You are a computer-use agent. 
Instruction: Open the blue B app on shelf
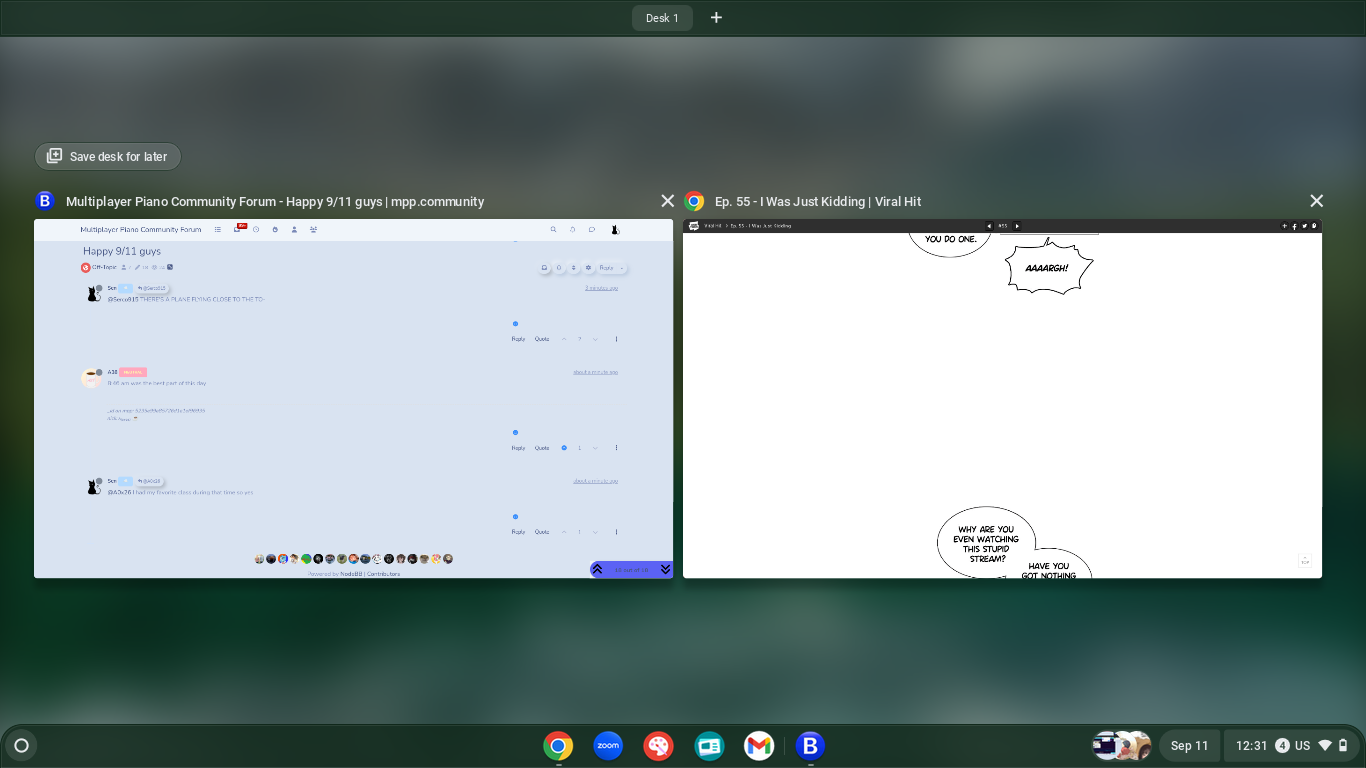pos(810,746)
